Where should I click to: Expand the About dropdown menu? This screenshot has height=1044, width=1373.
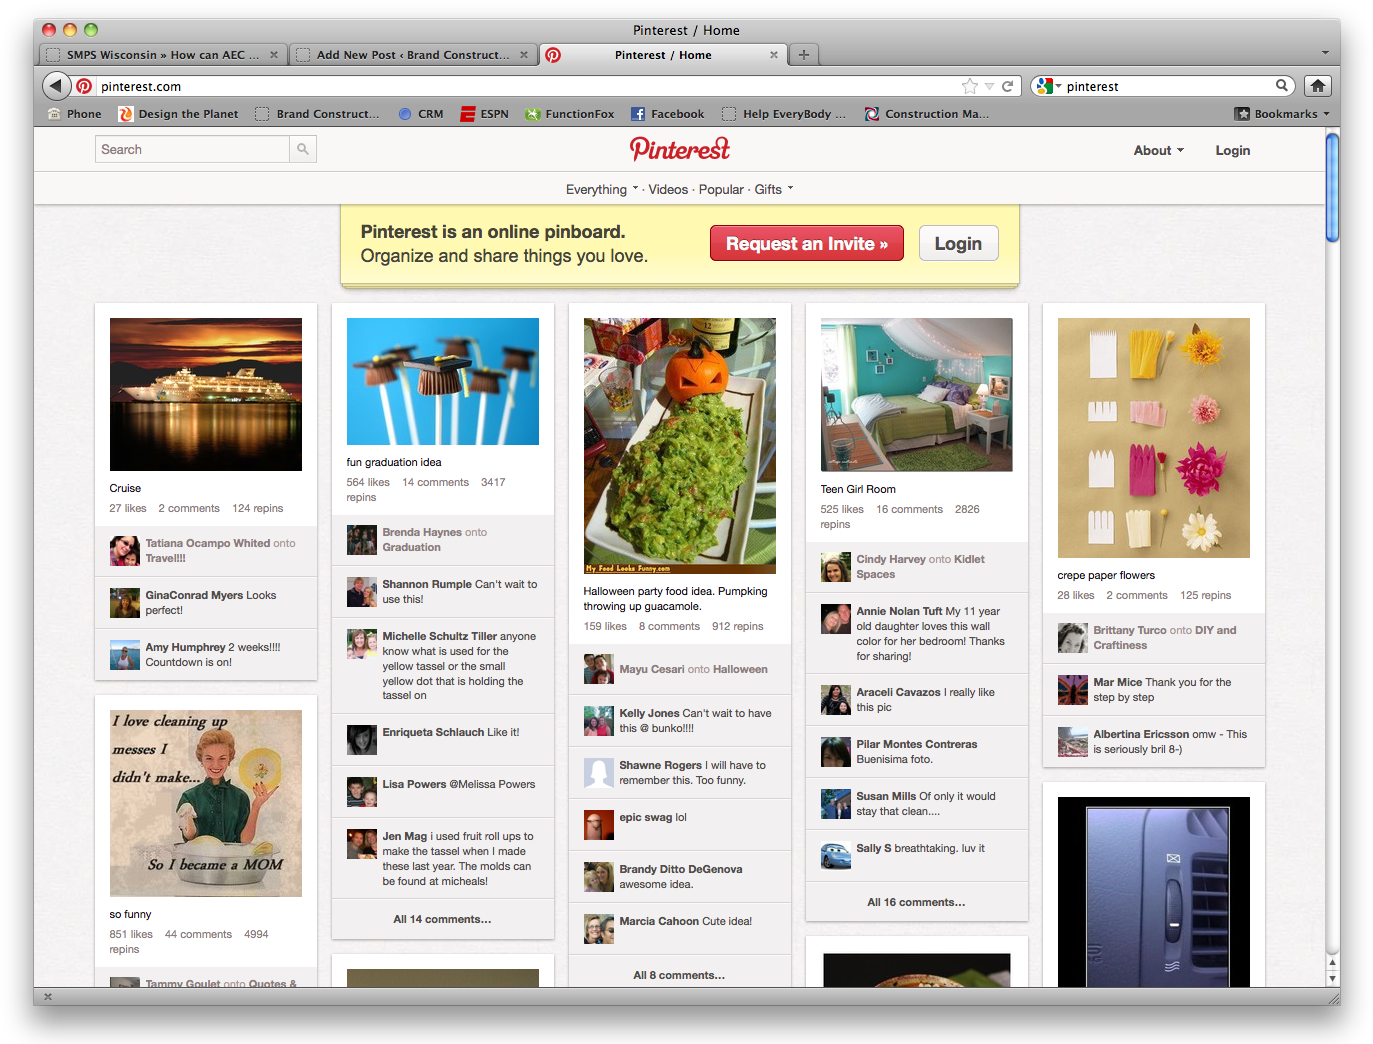(1158, 150)
